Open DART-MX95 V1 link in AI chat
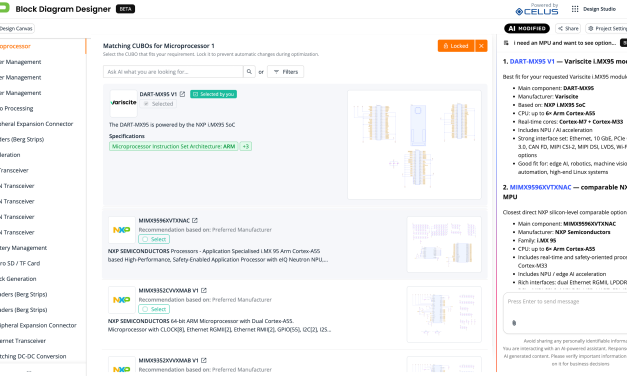 pyautogui.click(x=532, y=62)
